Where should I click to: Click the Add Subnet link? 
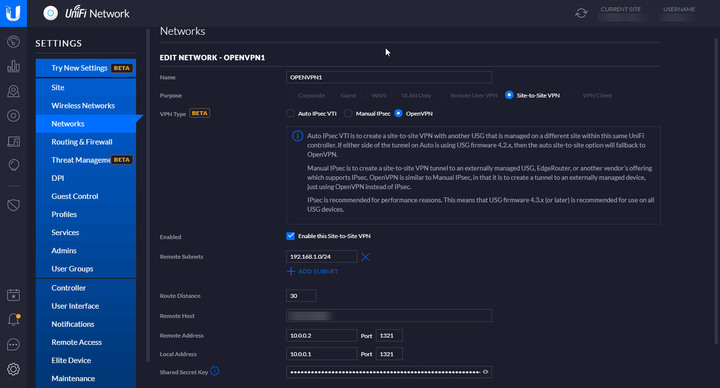[x=312, y=271]
